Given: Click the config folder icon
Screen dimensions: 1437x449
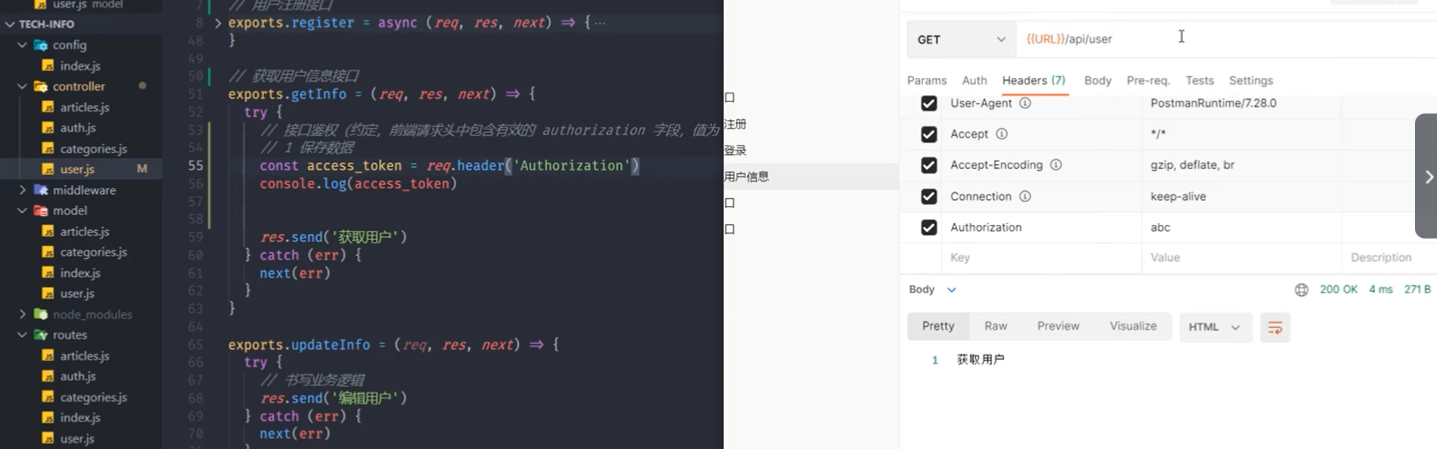Looking at the screenshot, I should (41, 45).
